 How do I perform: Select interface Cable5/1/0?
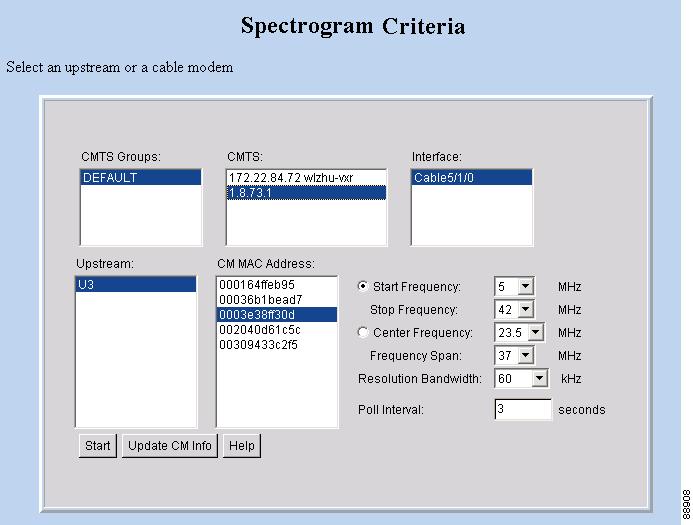472,178
